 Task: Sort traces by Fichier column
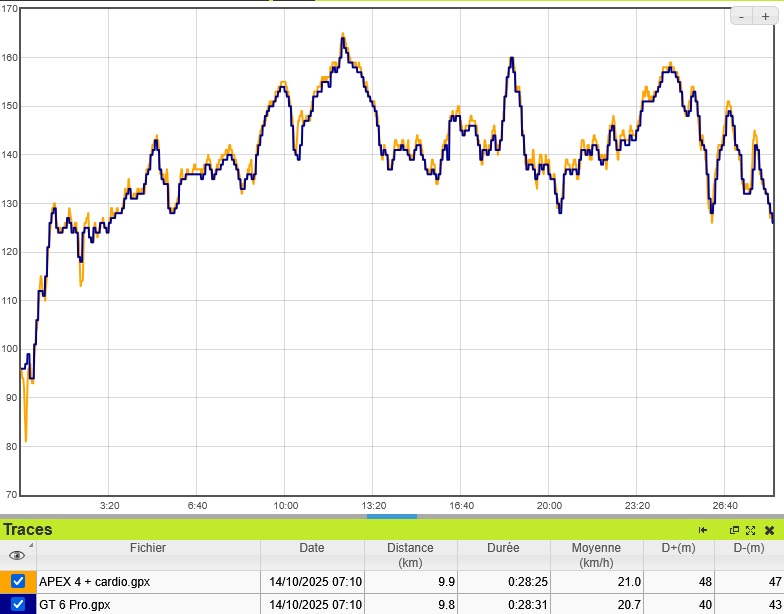(148, 548)
